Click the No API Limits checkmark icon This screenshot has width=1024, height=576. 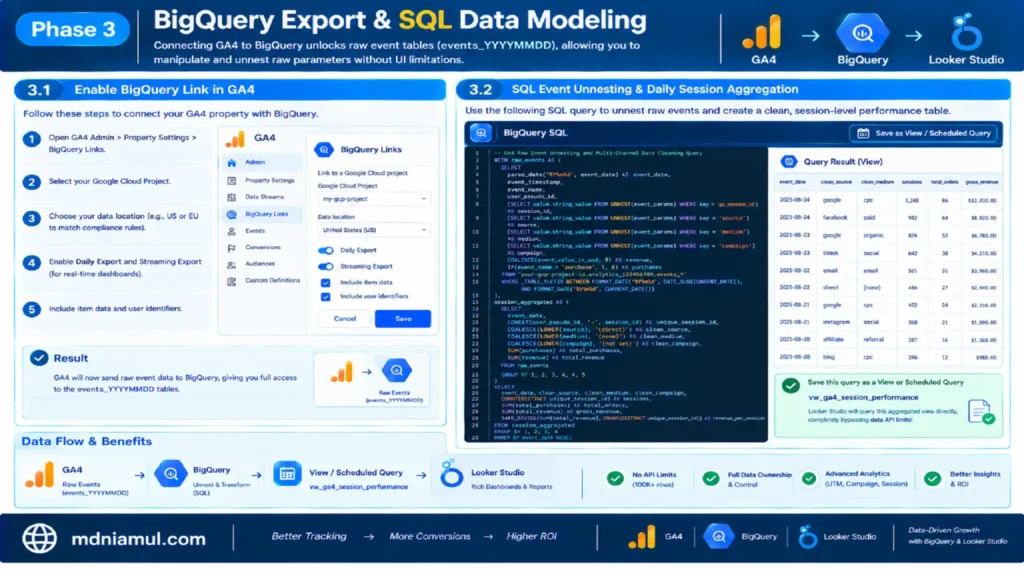(x=615, y=479)
